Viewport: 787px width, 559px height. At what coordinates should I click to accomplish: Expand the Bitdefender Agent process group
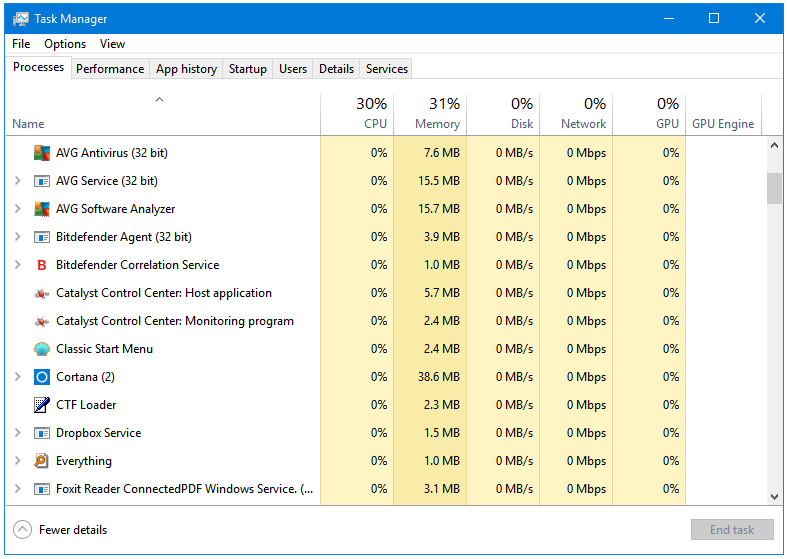[x=17, y=237]
